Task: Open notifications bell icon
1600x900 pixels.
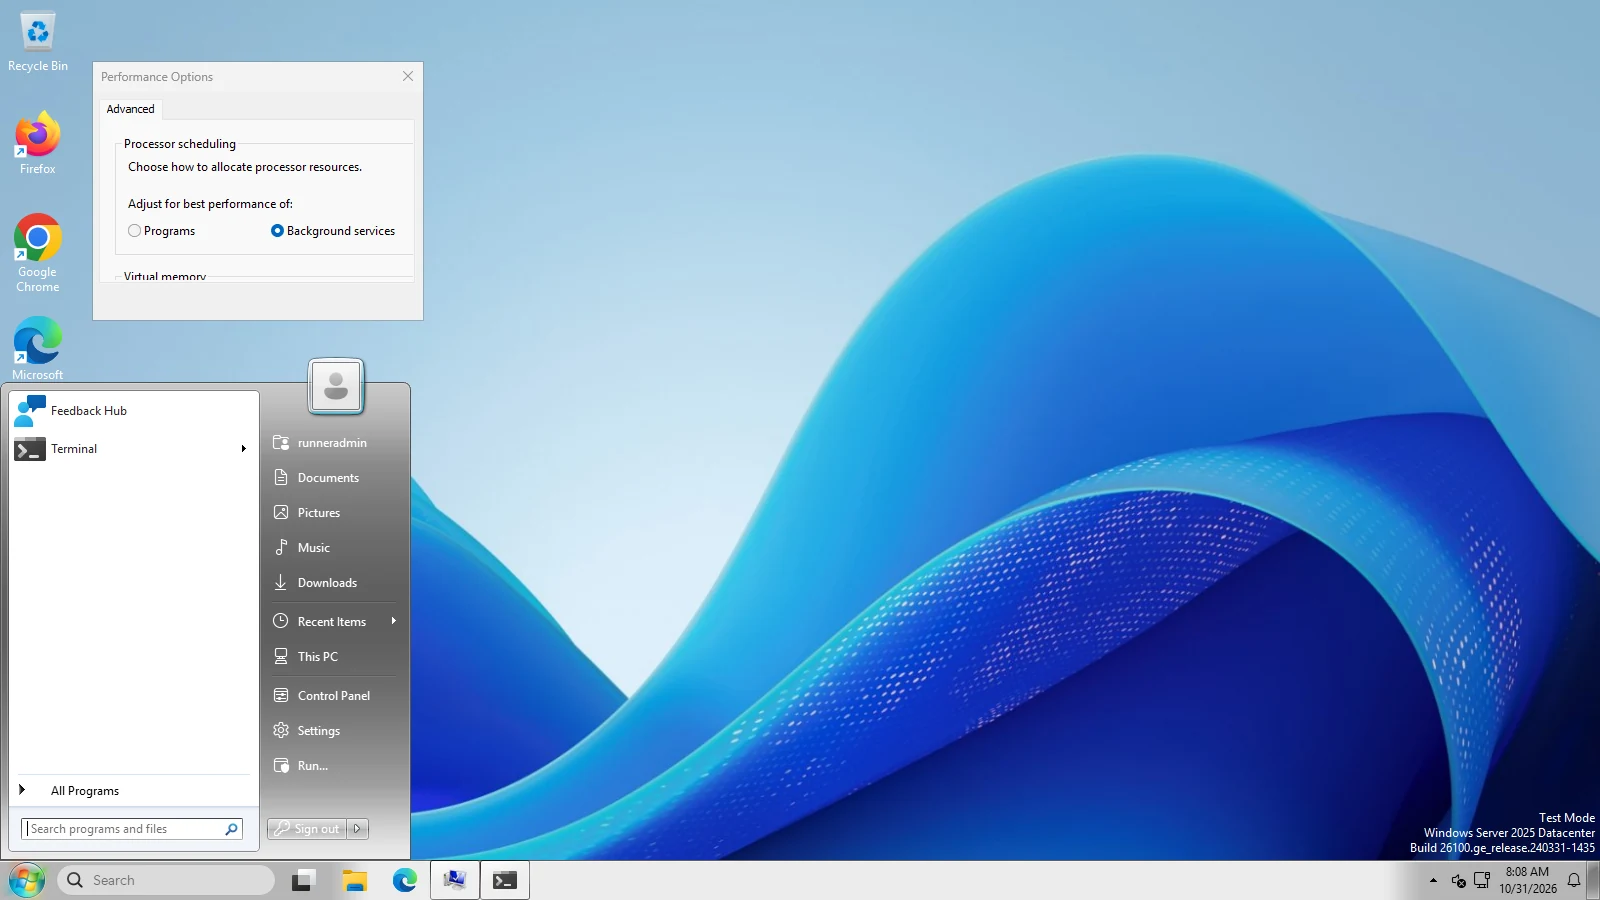Action: [x=1574, y=881]
